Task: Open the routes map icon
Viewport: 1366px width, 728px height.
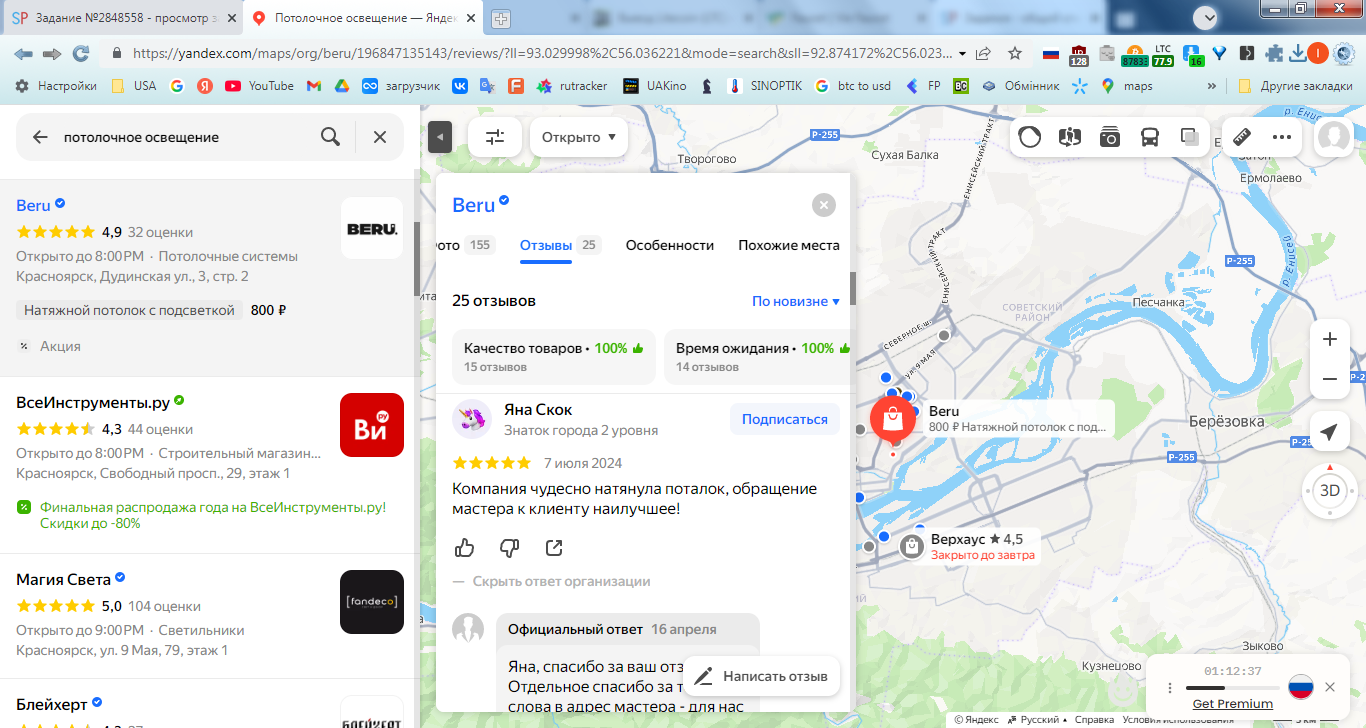Action: coord(1070,137)
